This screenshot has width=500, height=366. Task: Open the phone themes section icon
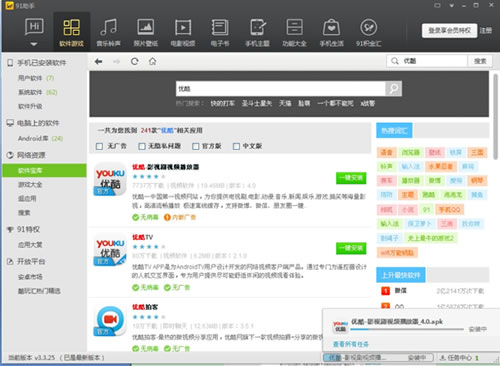(x=257, y=27)
